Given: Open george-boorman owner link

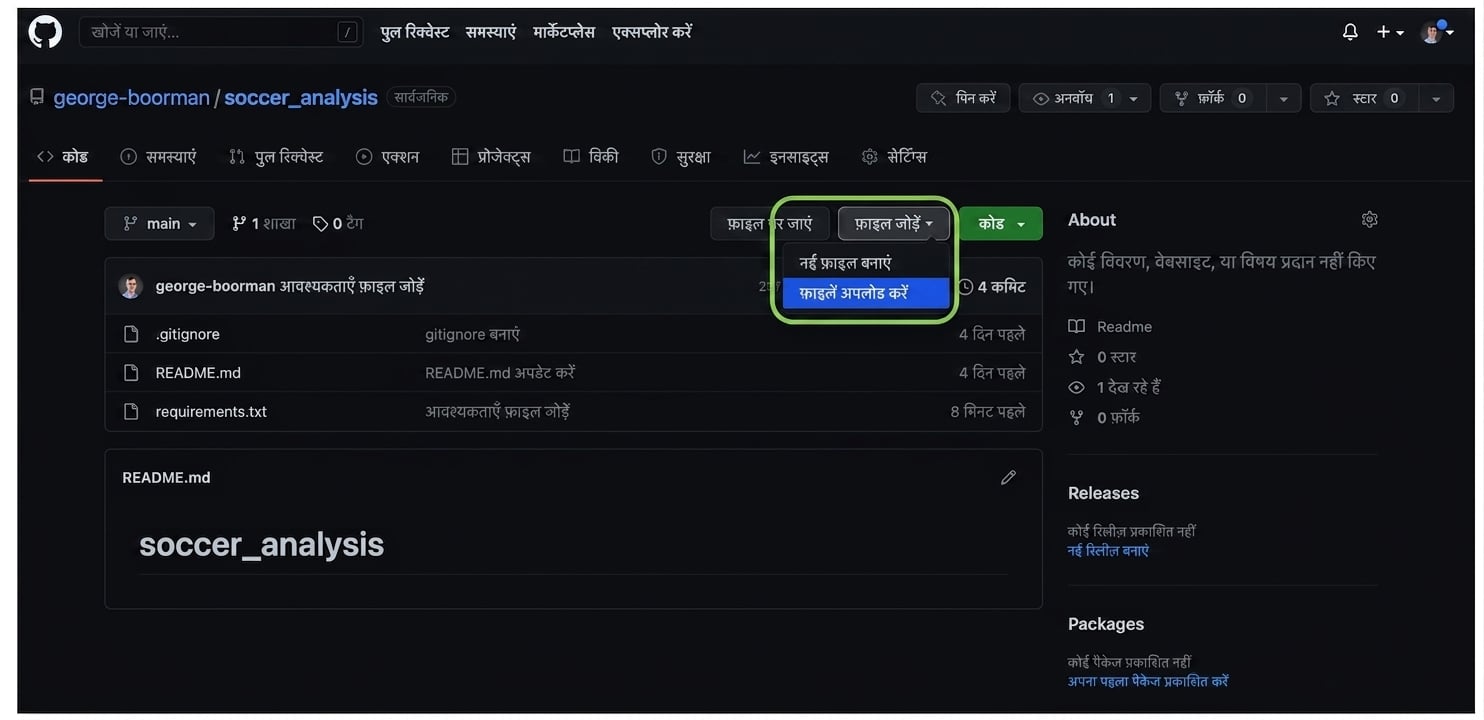Looking at the screenshot, I should [131, 97].
